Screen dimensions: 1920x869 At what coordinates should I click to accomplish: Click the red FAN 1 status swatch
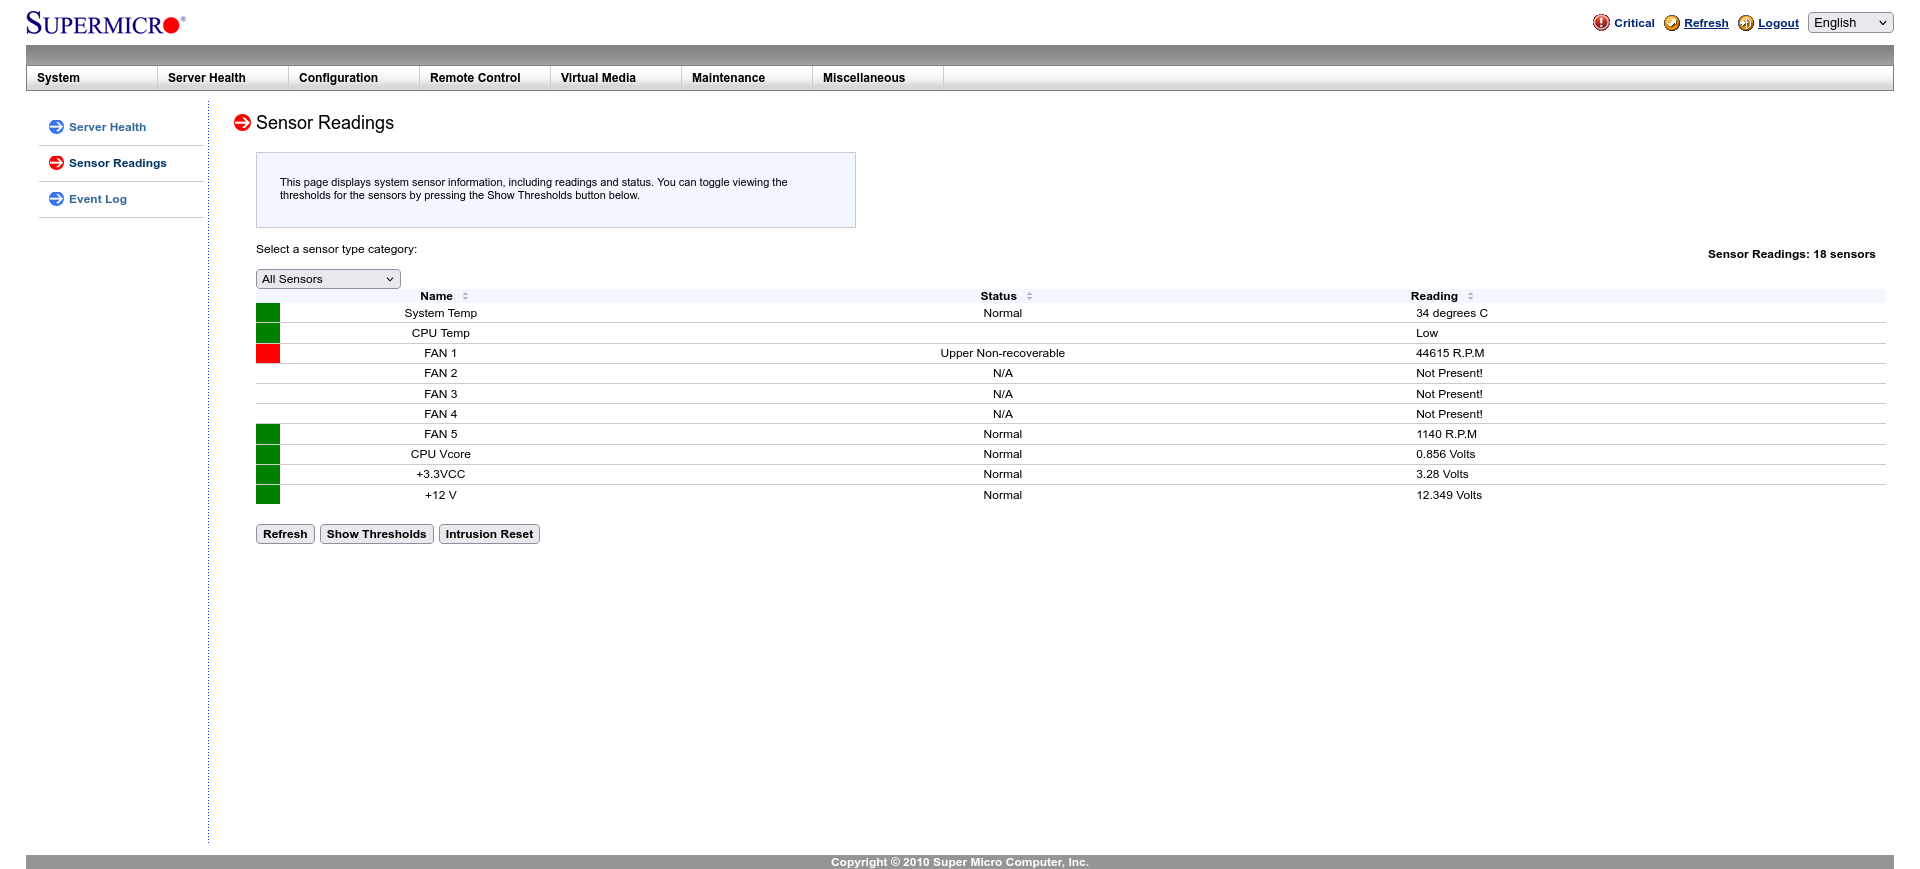tap(268, 353)
